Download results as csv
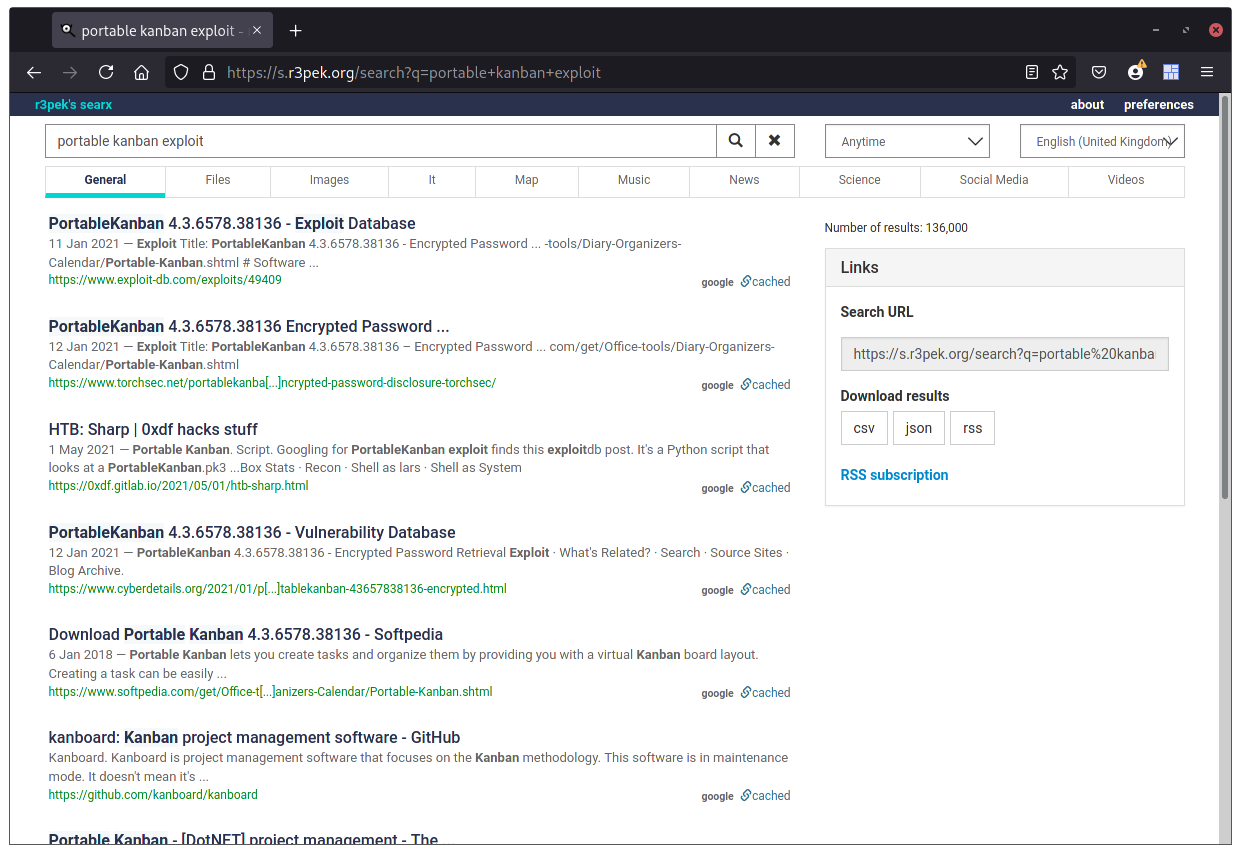 click(x=863, y=428)
